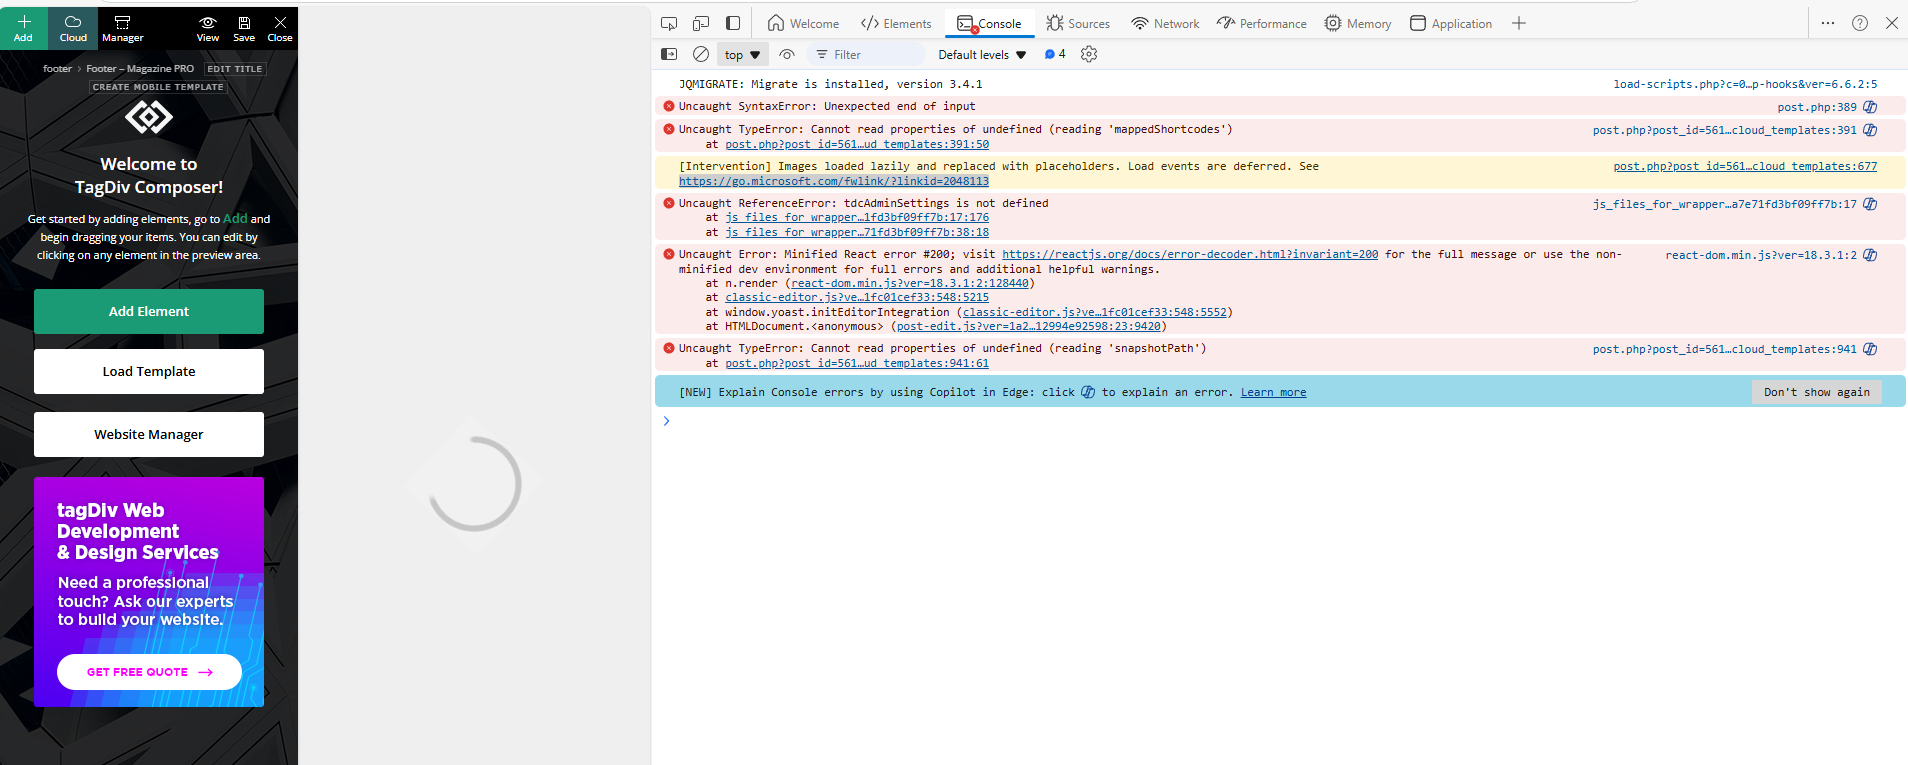The height and width of the screenshot is (765, 1908).
Task: Open the Application tab
Action: coord(1451,23)
